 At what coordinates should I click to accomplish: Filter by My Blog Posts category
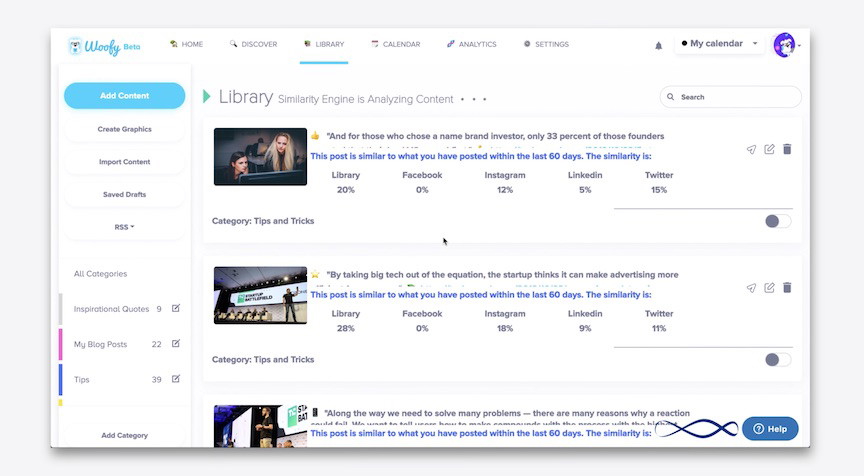click(100, 344)
